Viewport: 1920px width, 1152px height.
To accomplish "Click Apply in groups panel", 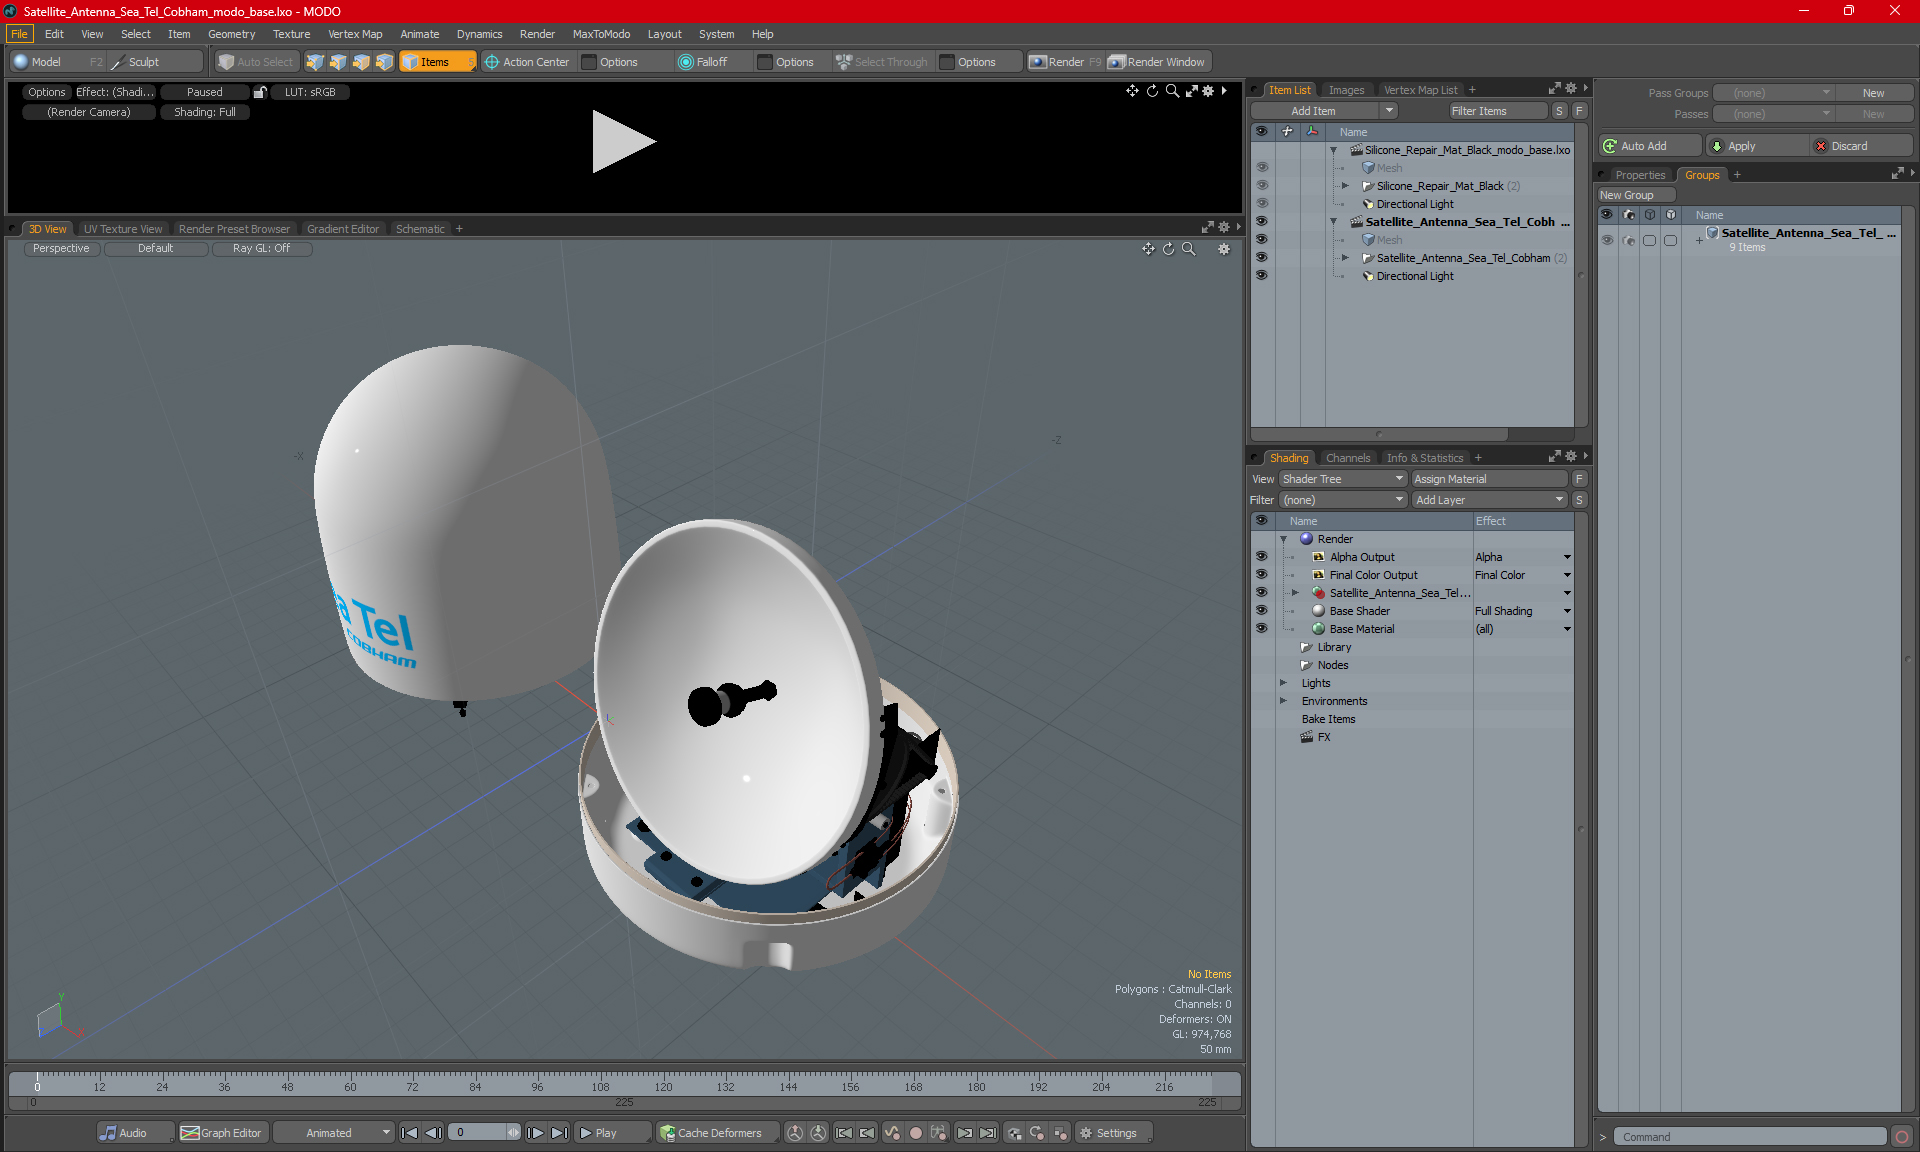I will pos(1756,146).
